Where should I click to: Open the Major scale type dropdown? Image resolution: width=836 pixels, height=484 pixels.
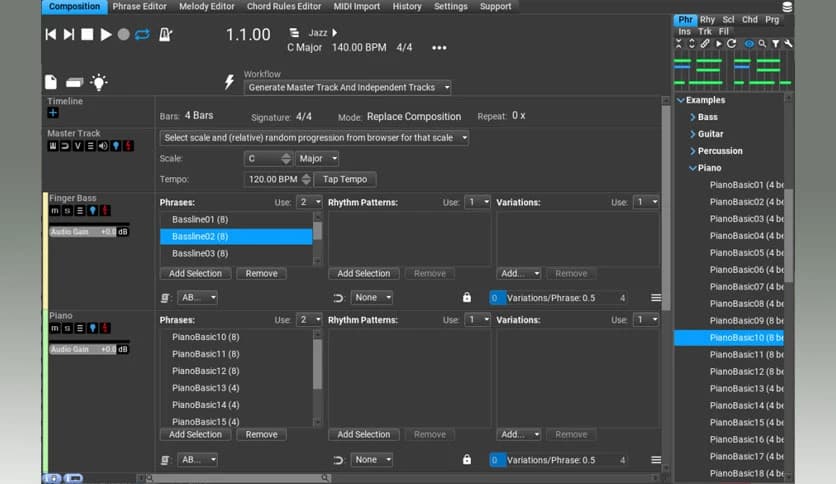[317, 158]
